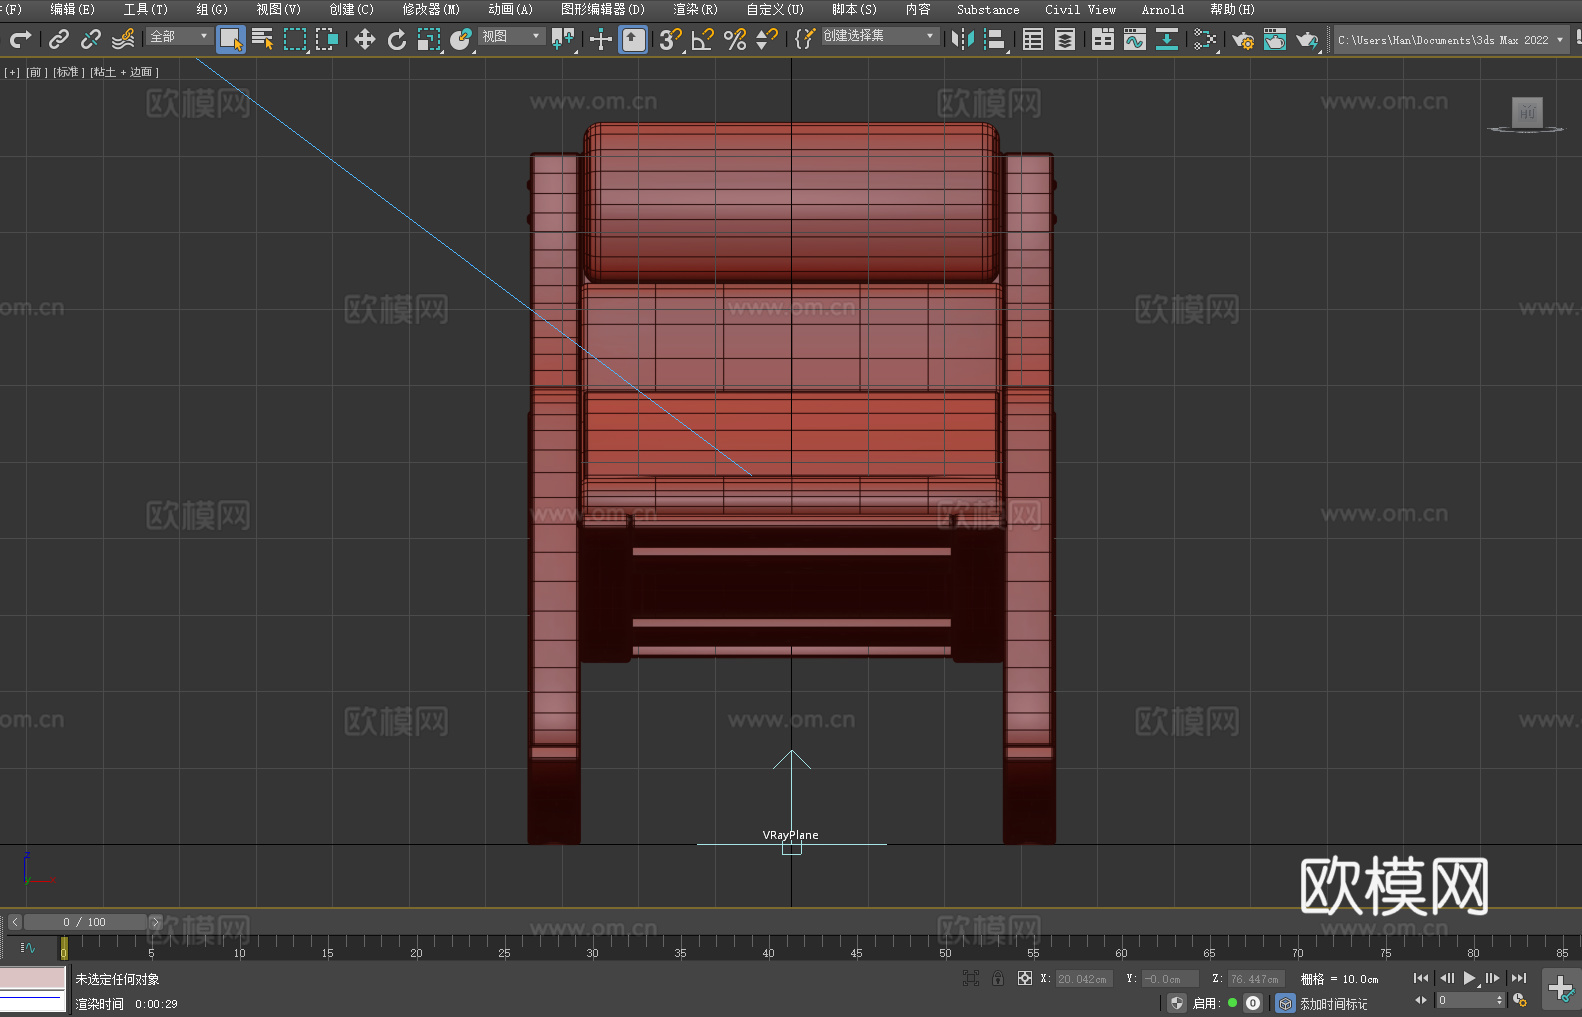Click the [+] viewport general menu label
1582x1017 pixels.
click(x=12, y=72)
